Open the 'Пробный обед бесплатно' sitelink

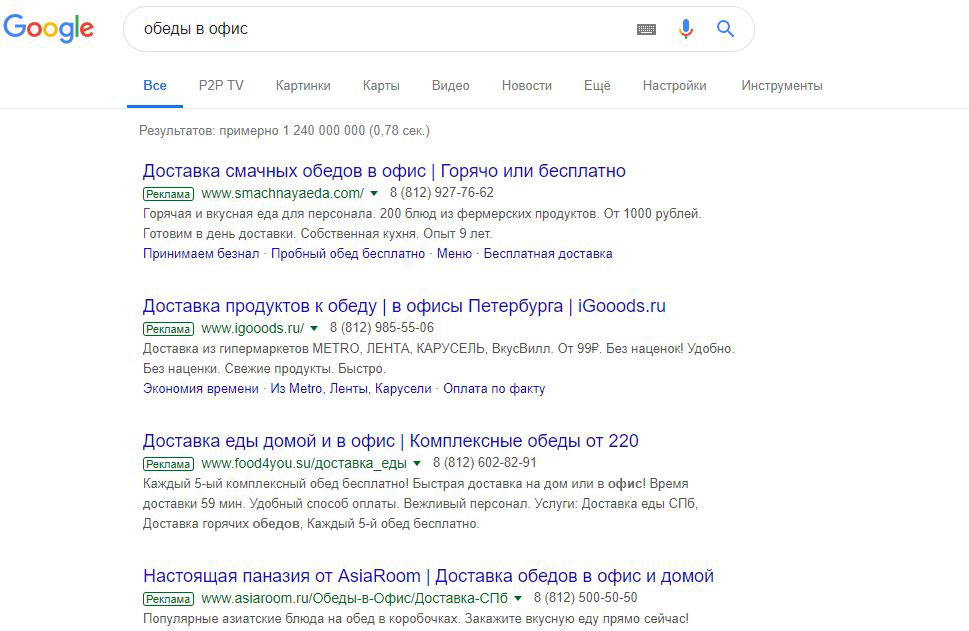point(348,253)
